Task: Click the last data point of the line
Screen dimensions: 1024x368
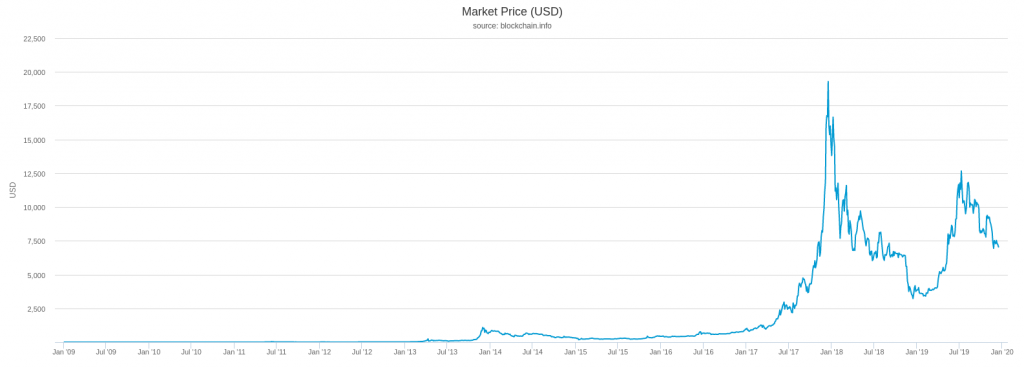Action: [x=999, y=247]
